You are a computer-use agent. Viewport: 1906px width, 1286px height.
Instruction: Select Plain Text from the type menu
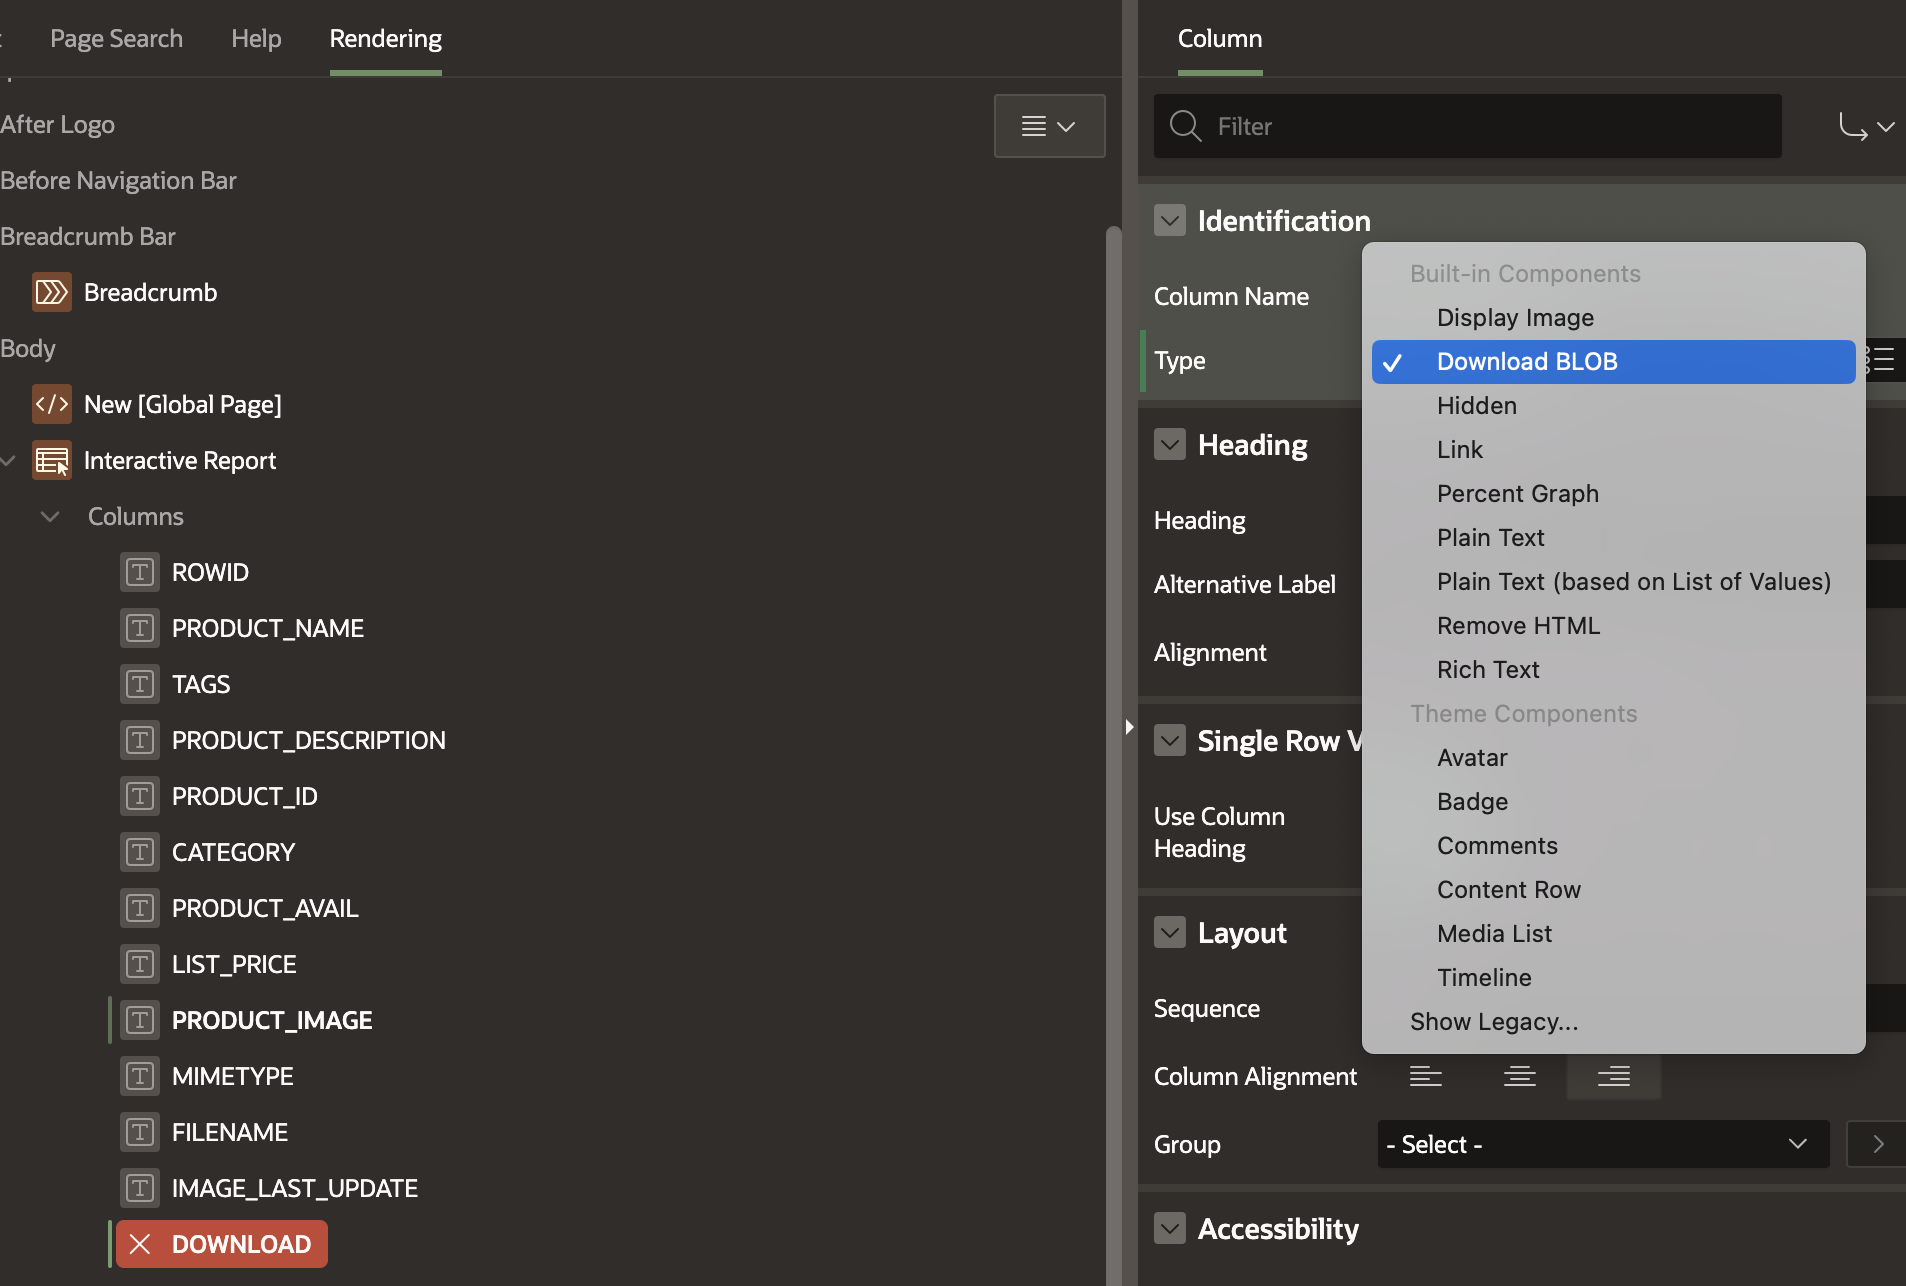click(x=1490, y=537)
